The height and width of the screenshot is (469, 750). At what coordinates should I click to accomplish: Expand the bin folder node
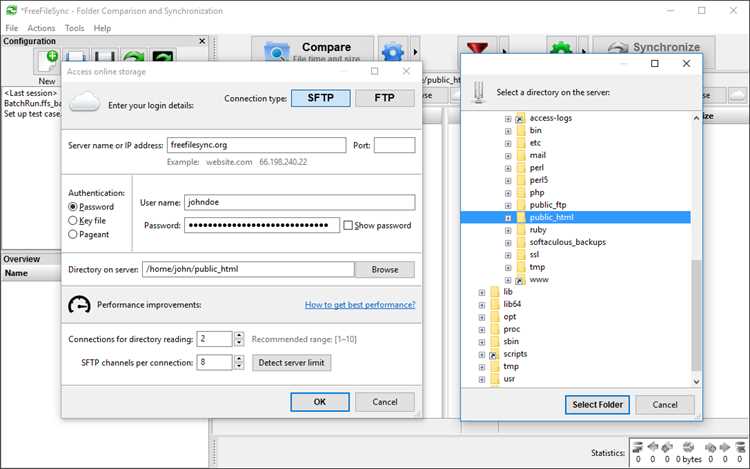click(x=508, y=131)
